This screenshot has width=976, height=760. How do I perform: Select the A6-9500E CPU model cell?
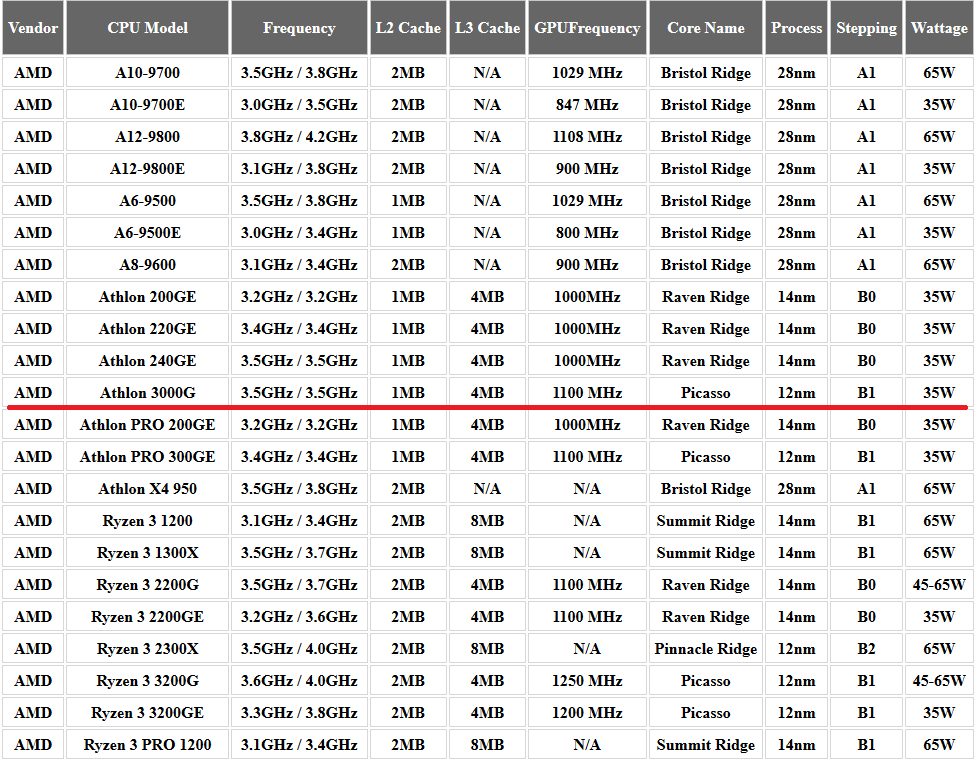[148, 233]
